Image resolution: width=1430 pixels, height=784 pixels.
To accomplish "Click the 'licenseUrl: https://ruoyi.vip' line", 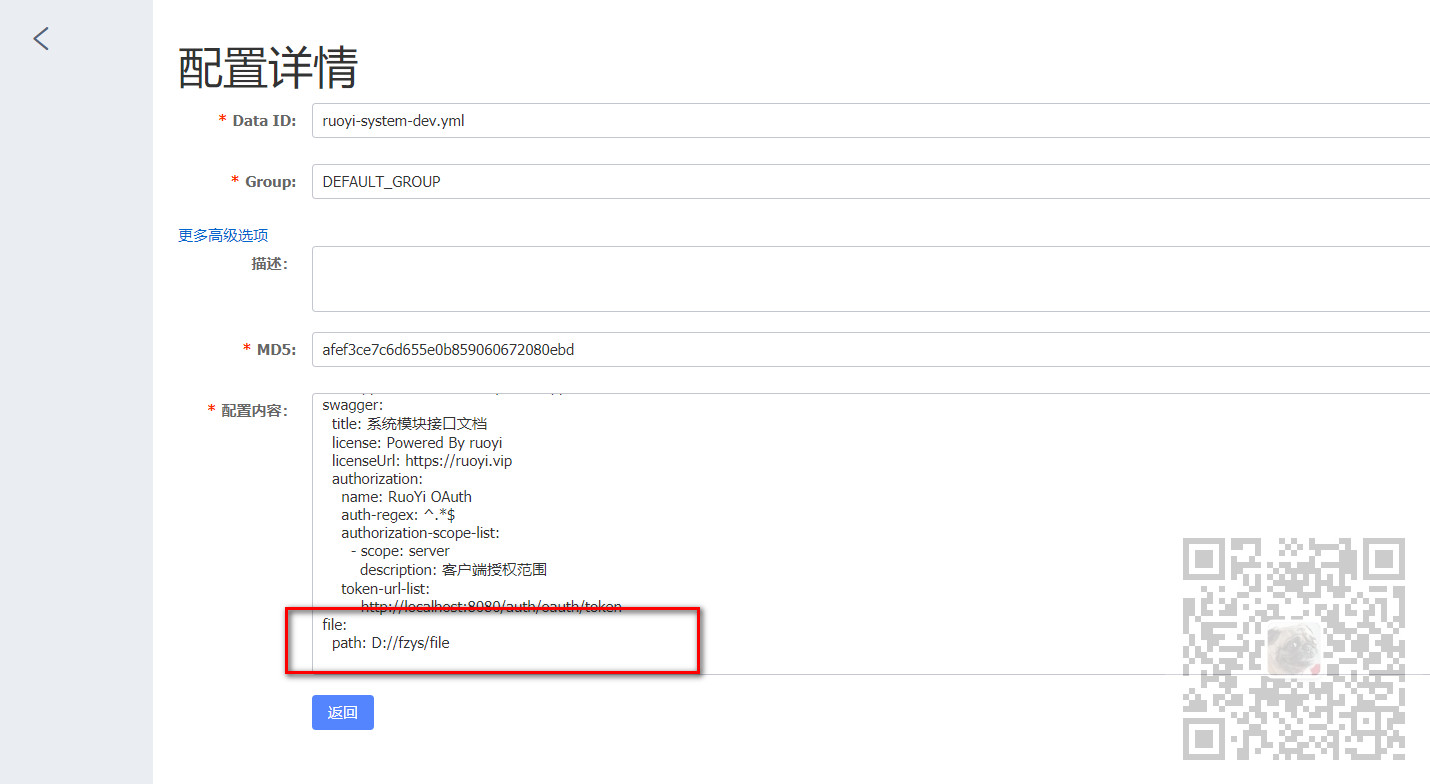I will click(x=422, y=460).
